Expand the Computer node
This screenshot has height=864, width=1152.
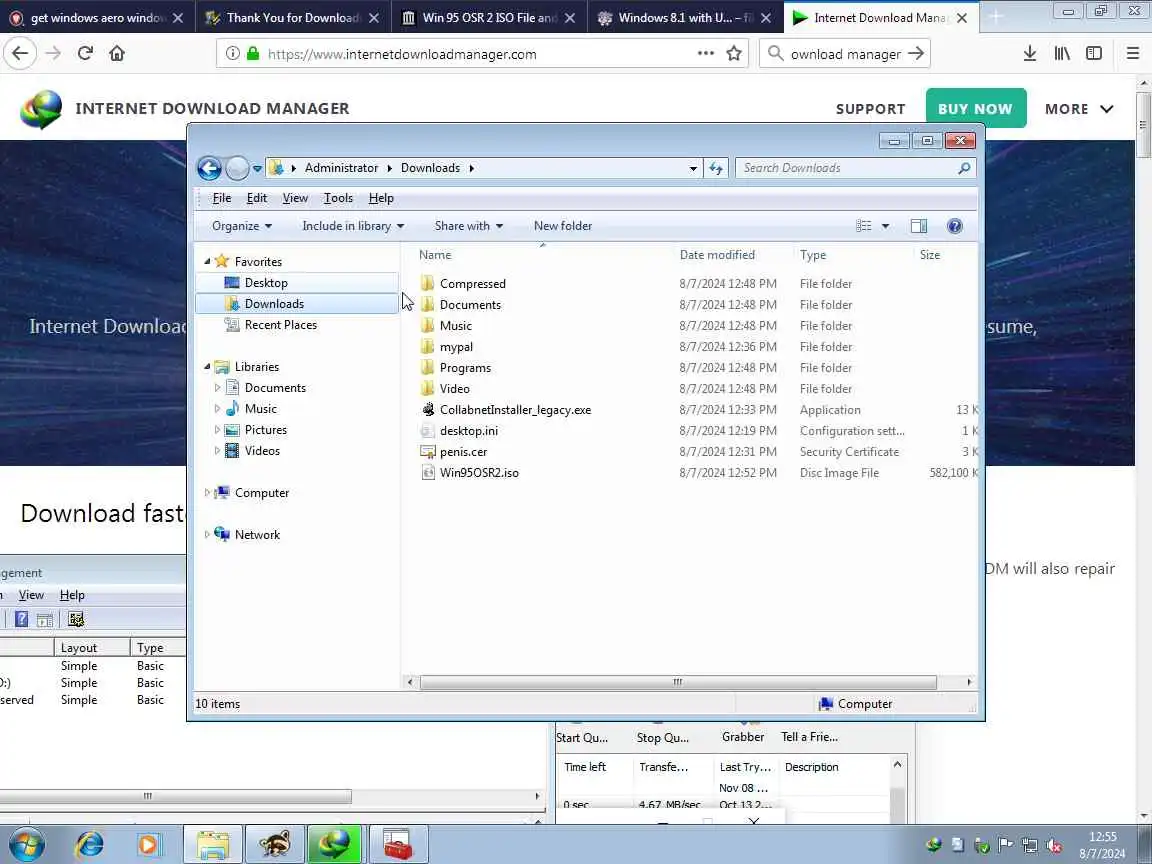pyautogui.click(x=206, y=492)
